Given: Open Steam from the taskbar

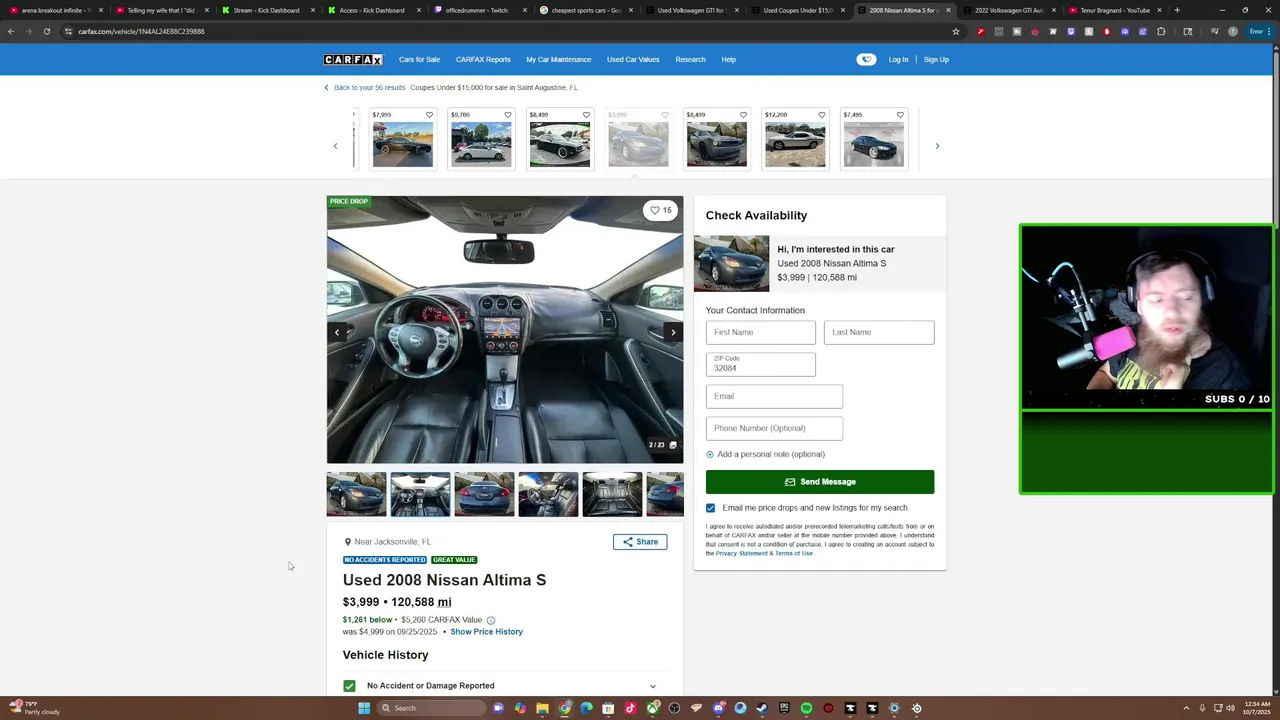Looking at the screenshot, I should tap(762, 708).
